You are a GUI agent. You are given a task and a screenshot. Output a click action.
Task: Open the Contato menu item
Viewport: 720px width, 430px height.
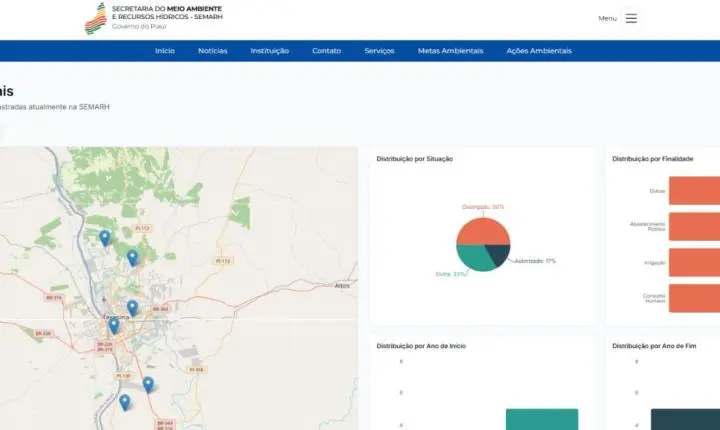[x=326, y=51]
